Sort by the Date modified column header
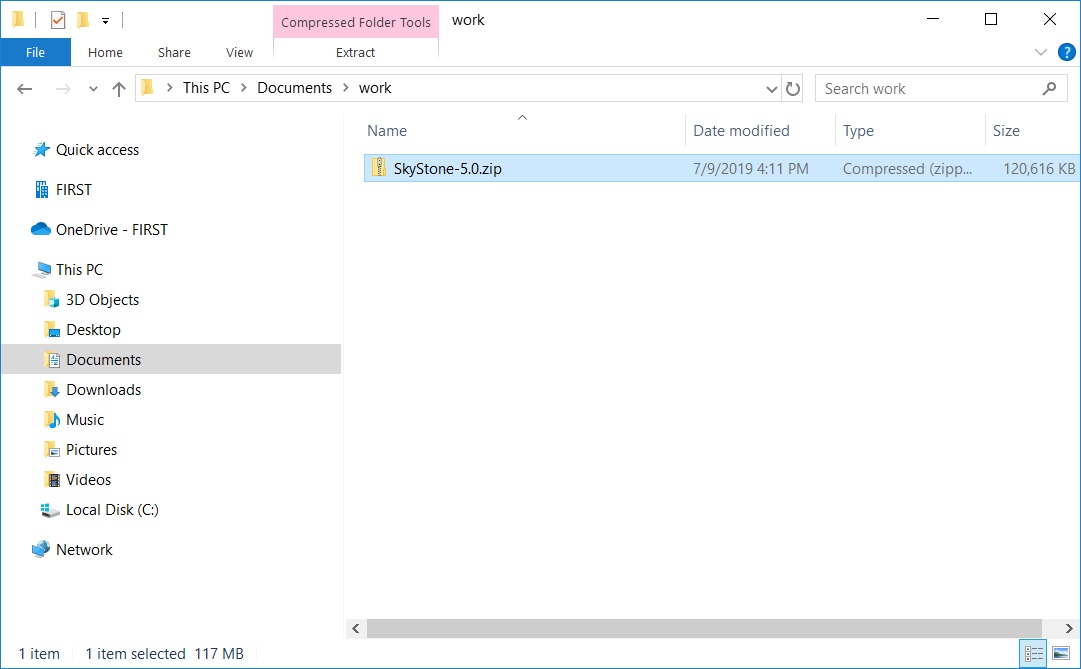1081x669 pixels. (741, 131)
